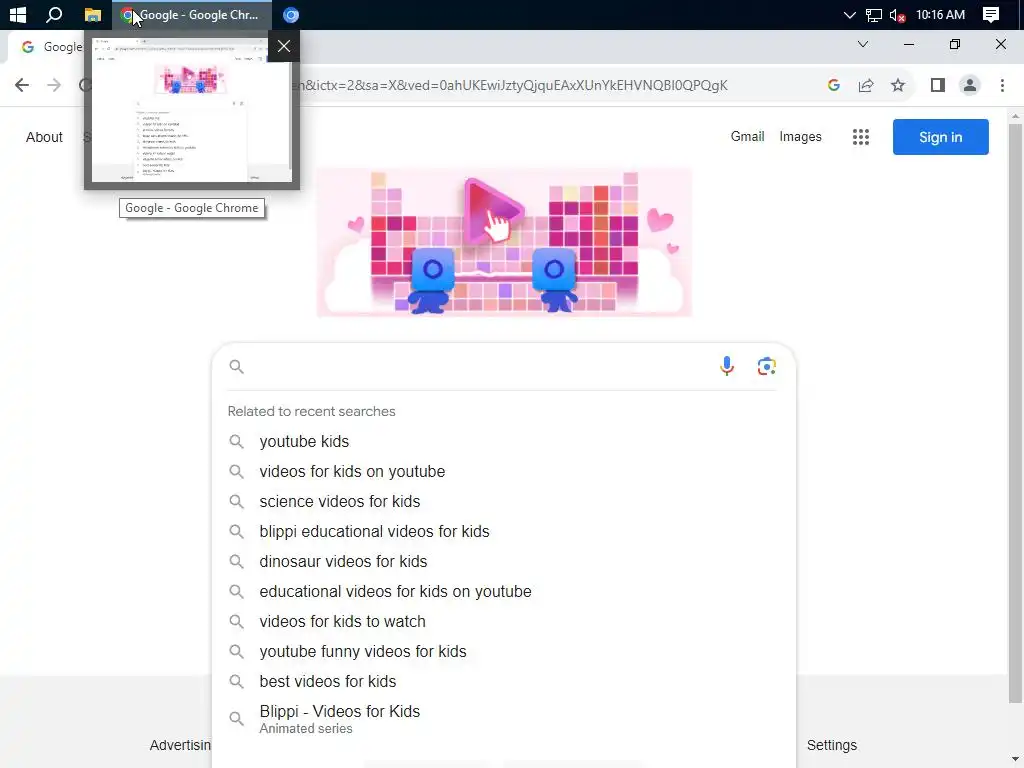
Task: Close the taskbar preview thumbnail window
Action: click(283, 46)
